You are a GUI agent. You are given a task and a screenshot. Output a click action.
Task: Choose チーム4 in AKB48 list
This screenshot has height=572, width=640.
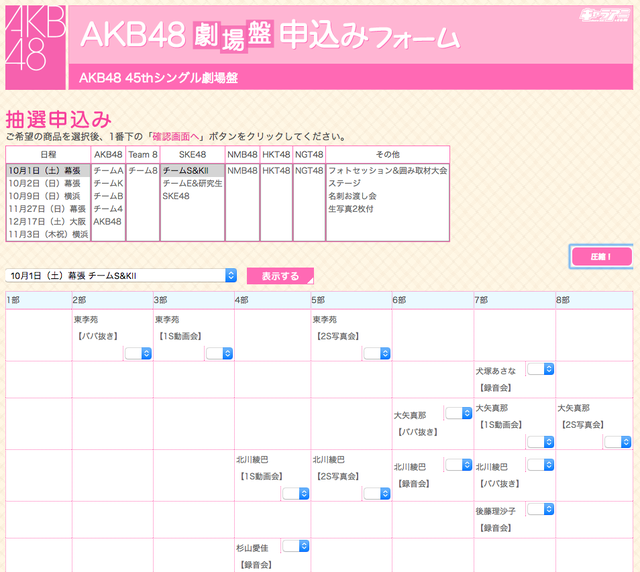pos(108,209)
